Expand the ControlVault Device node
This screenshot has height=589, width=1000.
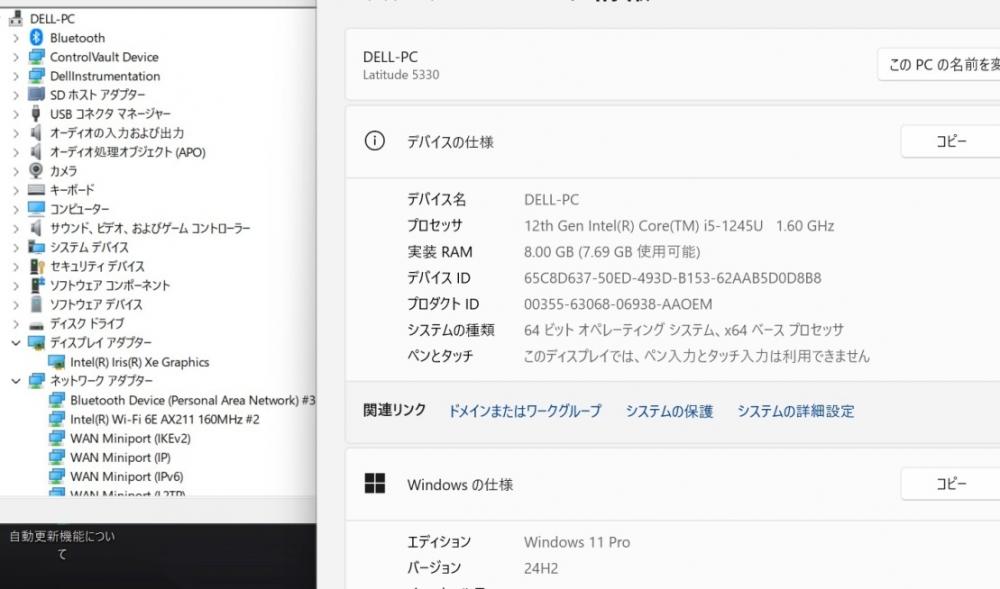(16, 57)
